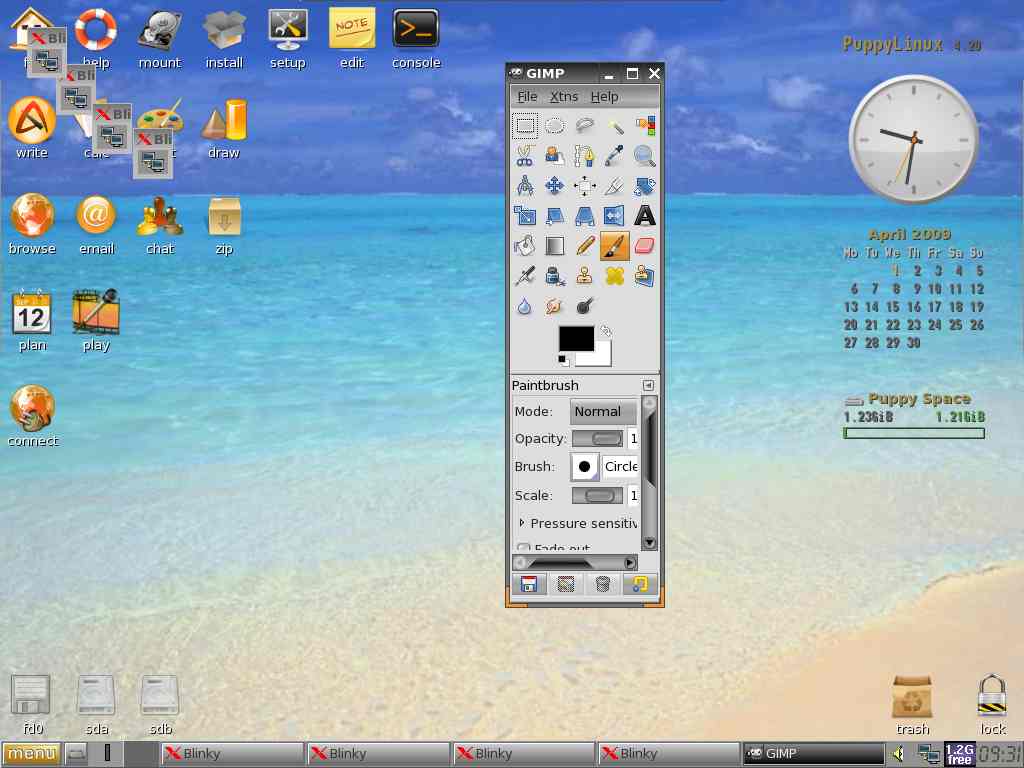The width and height of the screenshot is (1024, 768).
Task: Select the Perspective Clone tool
Action: (645, 276)
